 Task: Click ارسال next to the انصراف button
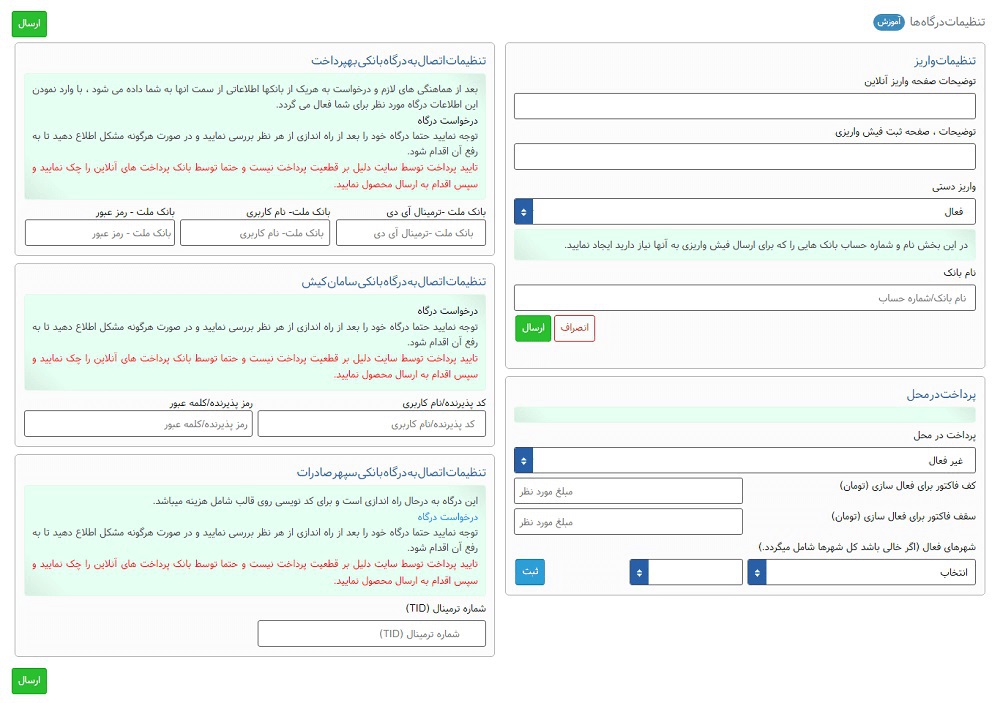coord(533,328)
